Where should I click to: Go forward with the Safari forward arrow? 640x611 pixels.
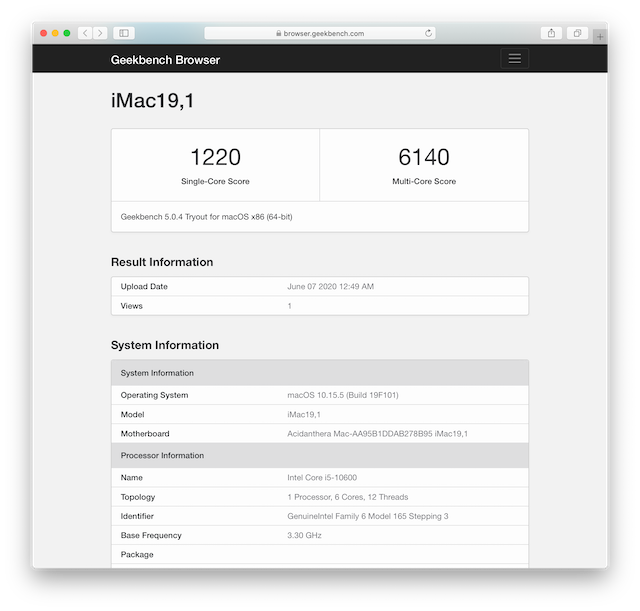click(100, 33)
